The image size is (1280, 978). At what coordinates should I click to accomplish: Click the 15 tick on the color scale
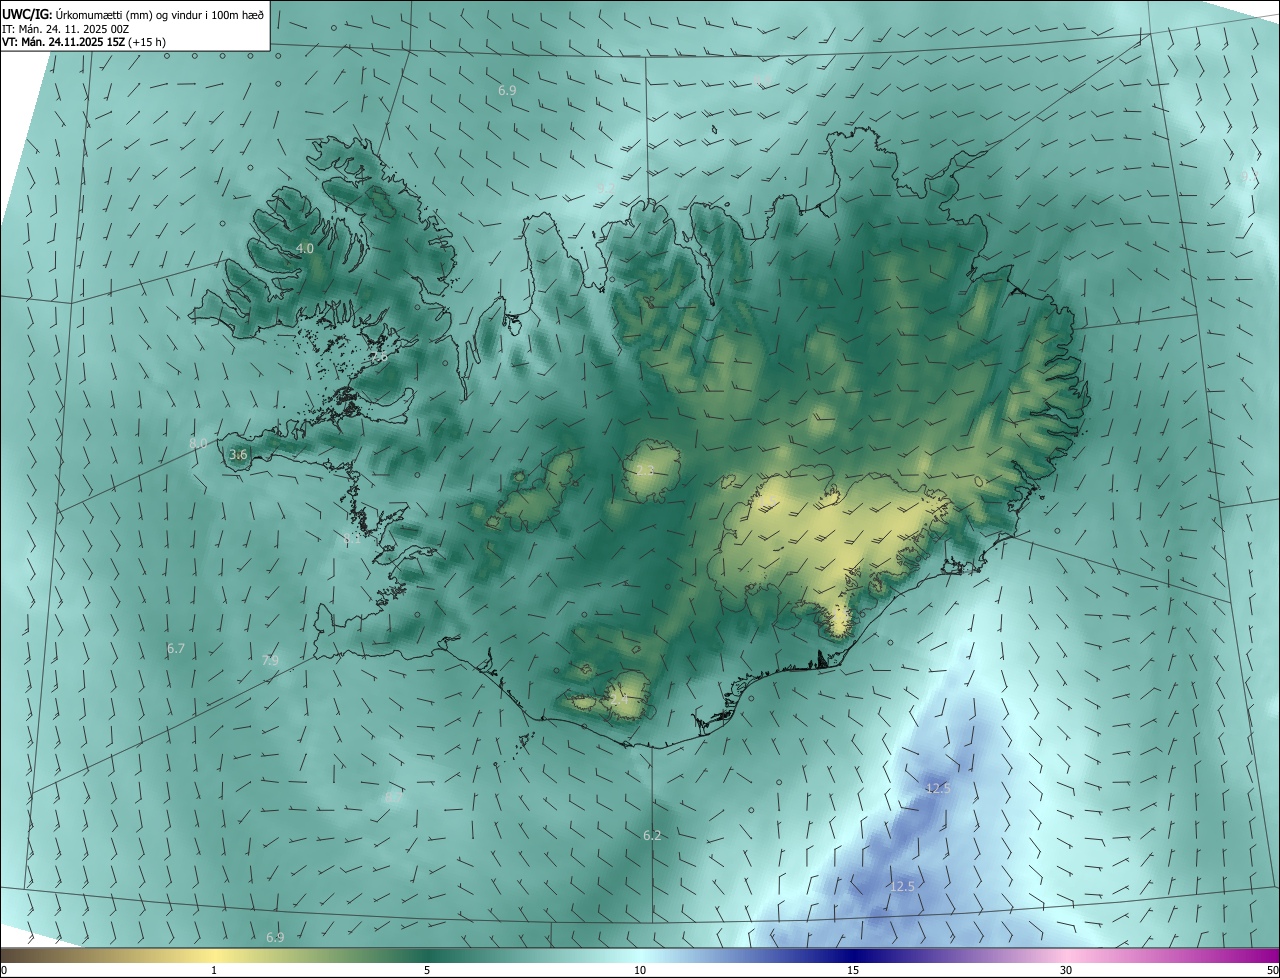(x=853, y=971)
